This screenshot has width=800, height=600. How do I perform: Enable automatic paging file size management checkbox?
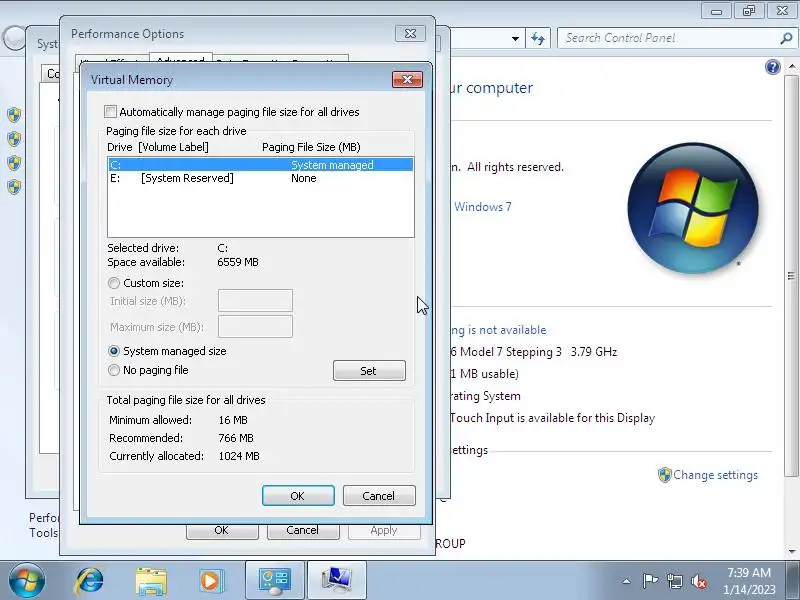[x=110, y=112]
